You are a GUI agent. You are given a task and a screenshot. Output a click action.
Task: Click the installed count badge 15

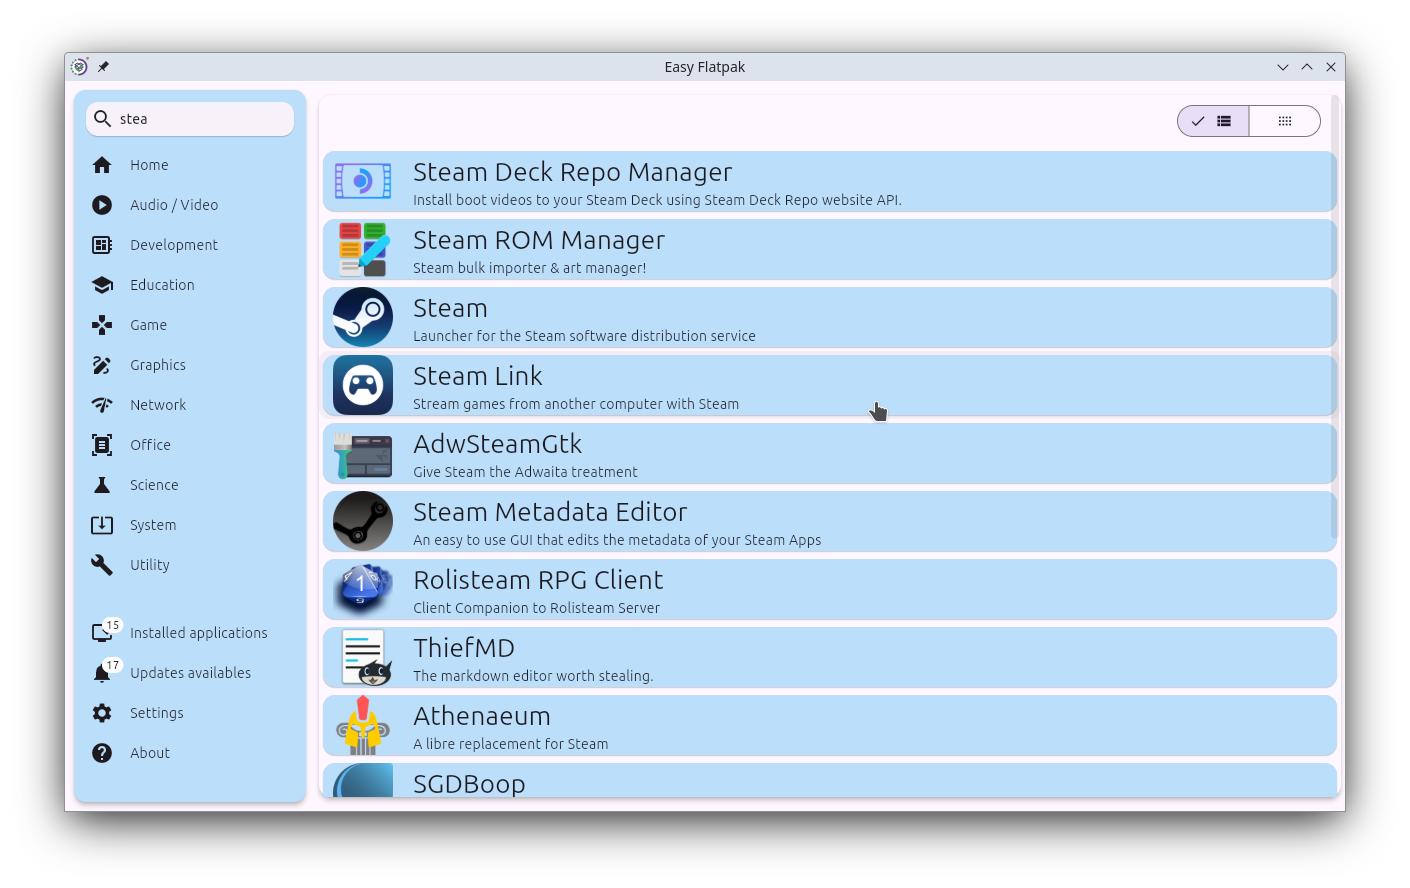(112, 625)
